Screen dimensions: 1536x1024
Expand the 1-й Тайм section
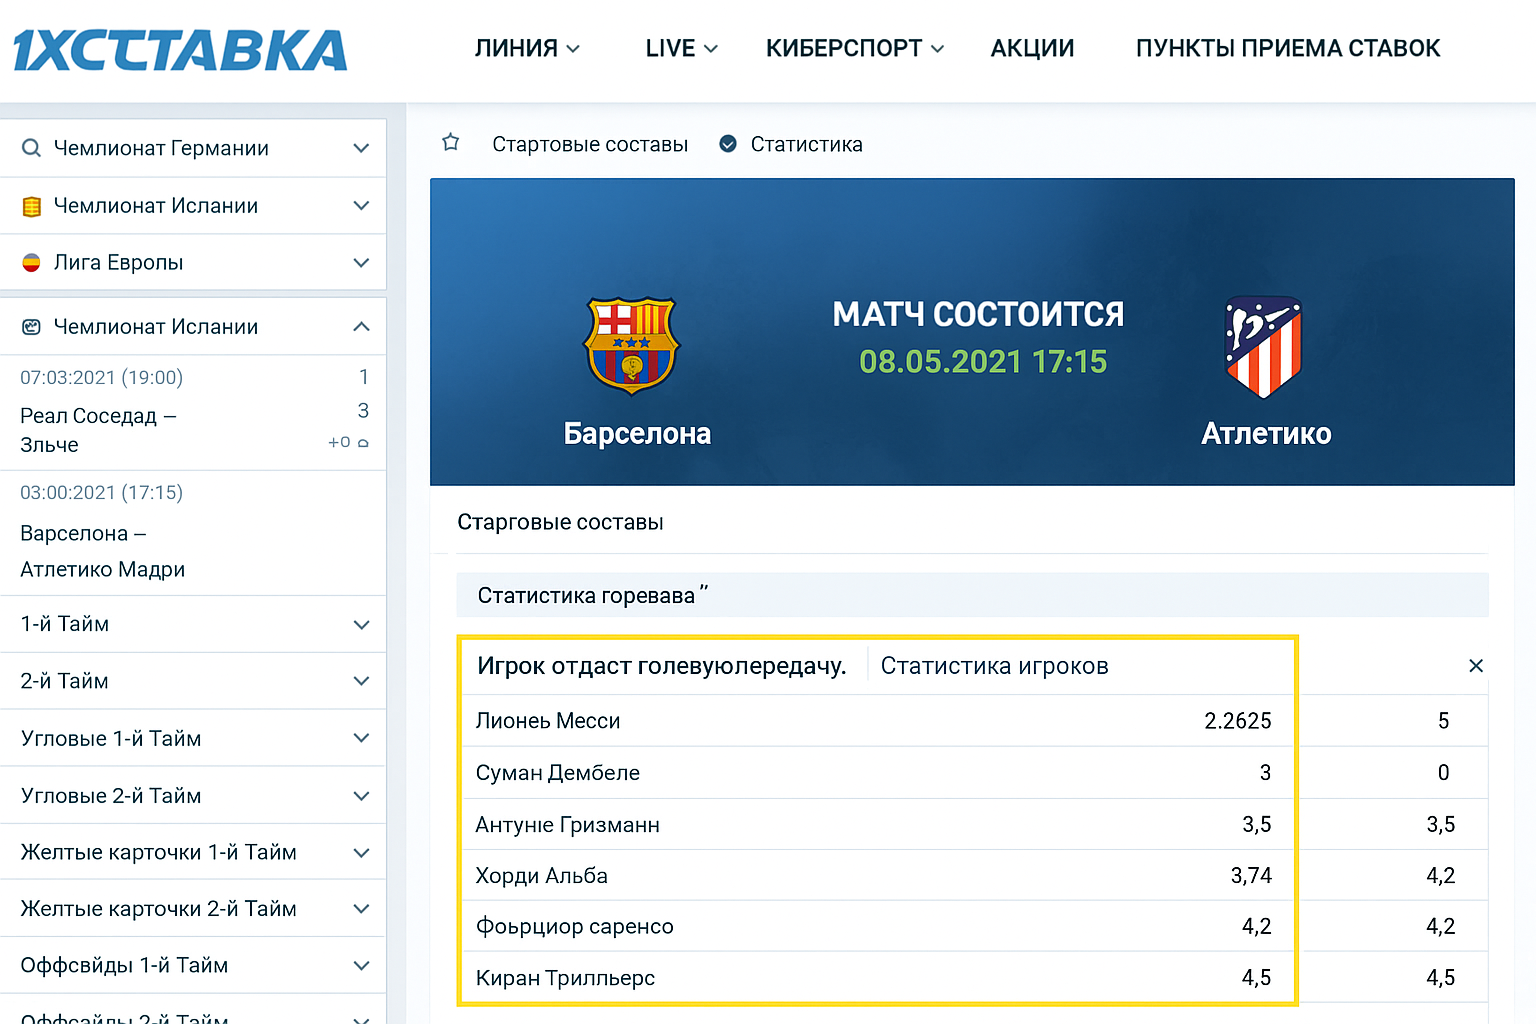tap(361, 624)
